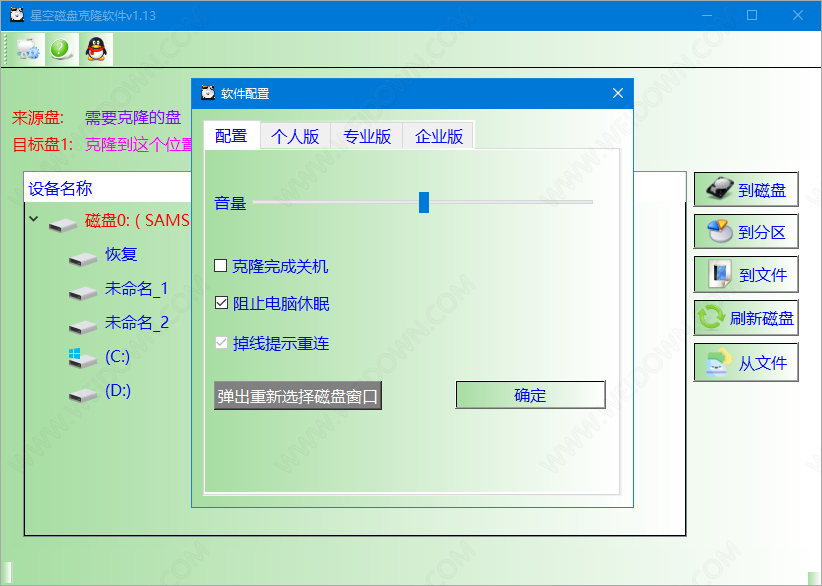Click the app icon in main title bar

pyautogui.click(x=17, y=15)
